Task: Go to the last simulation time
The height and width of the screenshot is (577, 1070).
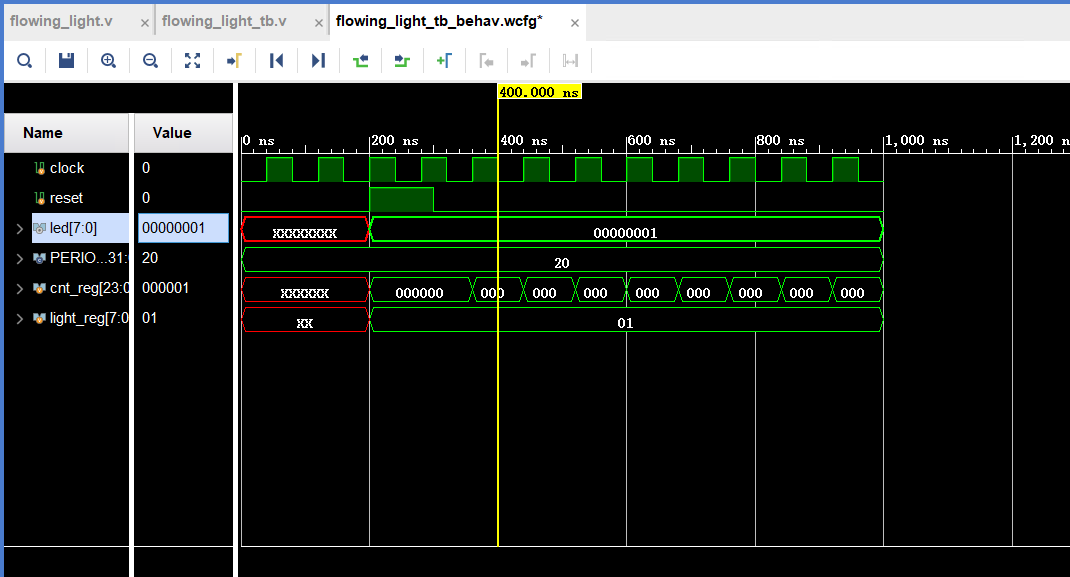Action: tap(318, 61)
